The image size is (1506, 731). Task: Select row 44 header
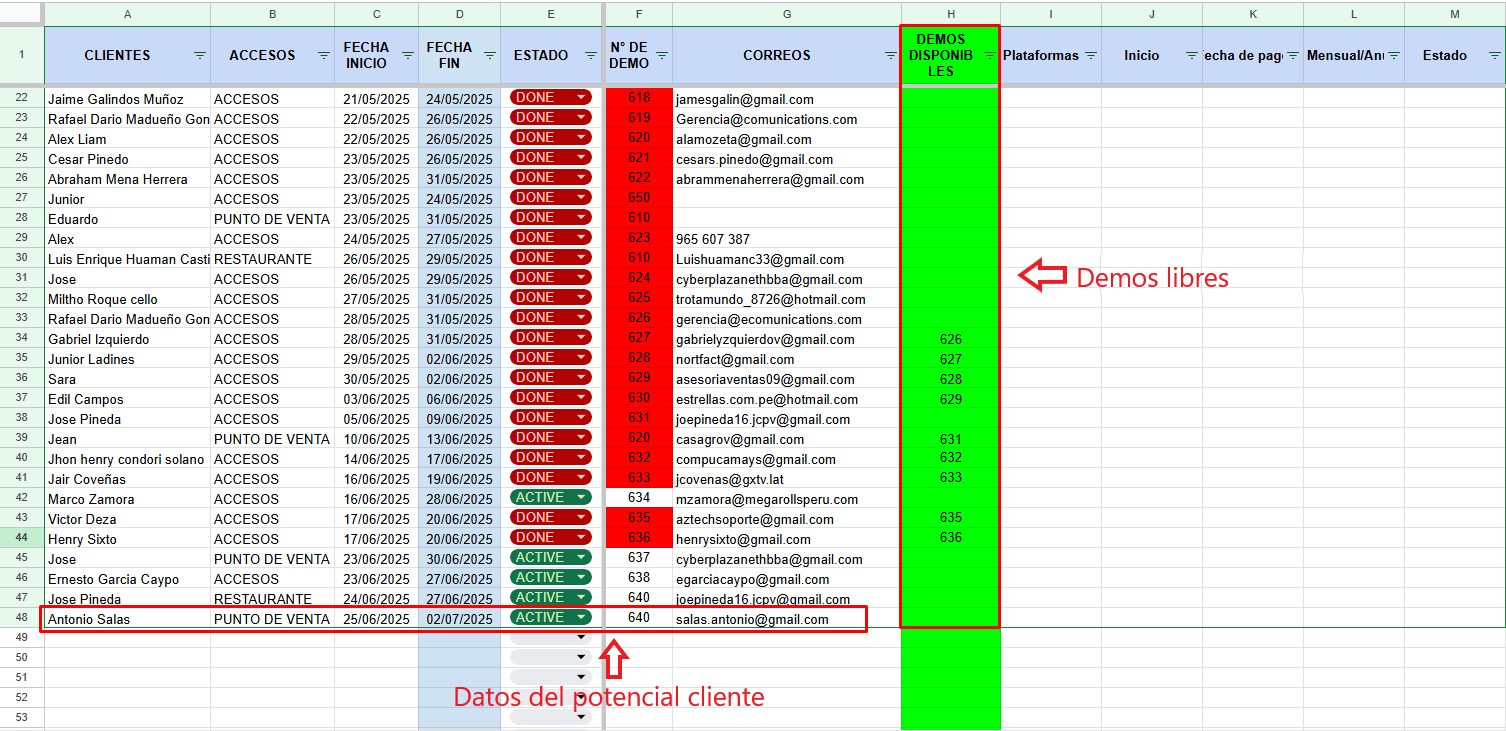[22, 538]
